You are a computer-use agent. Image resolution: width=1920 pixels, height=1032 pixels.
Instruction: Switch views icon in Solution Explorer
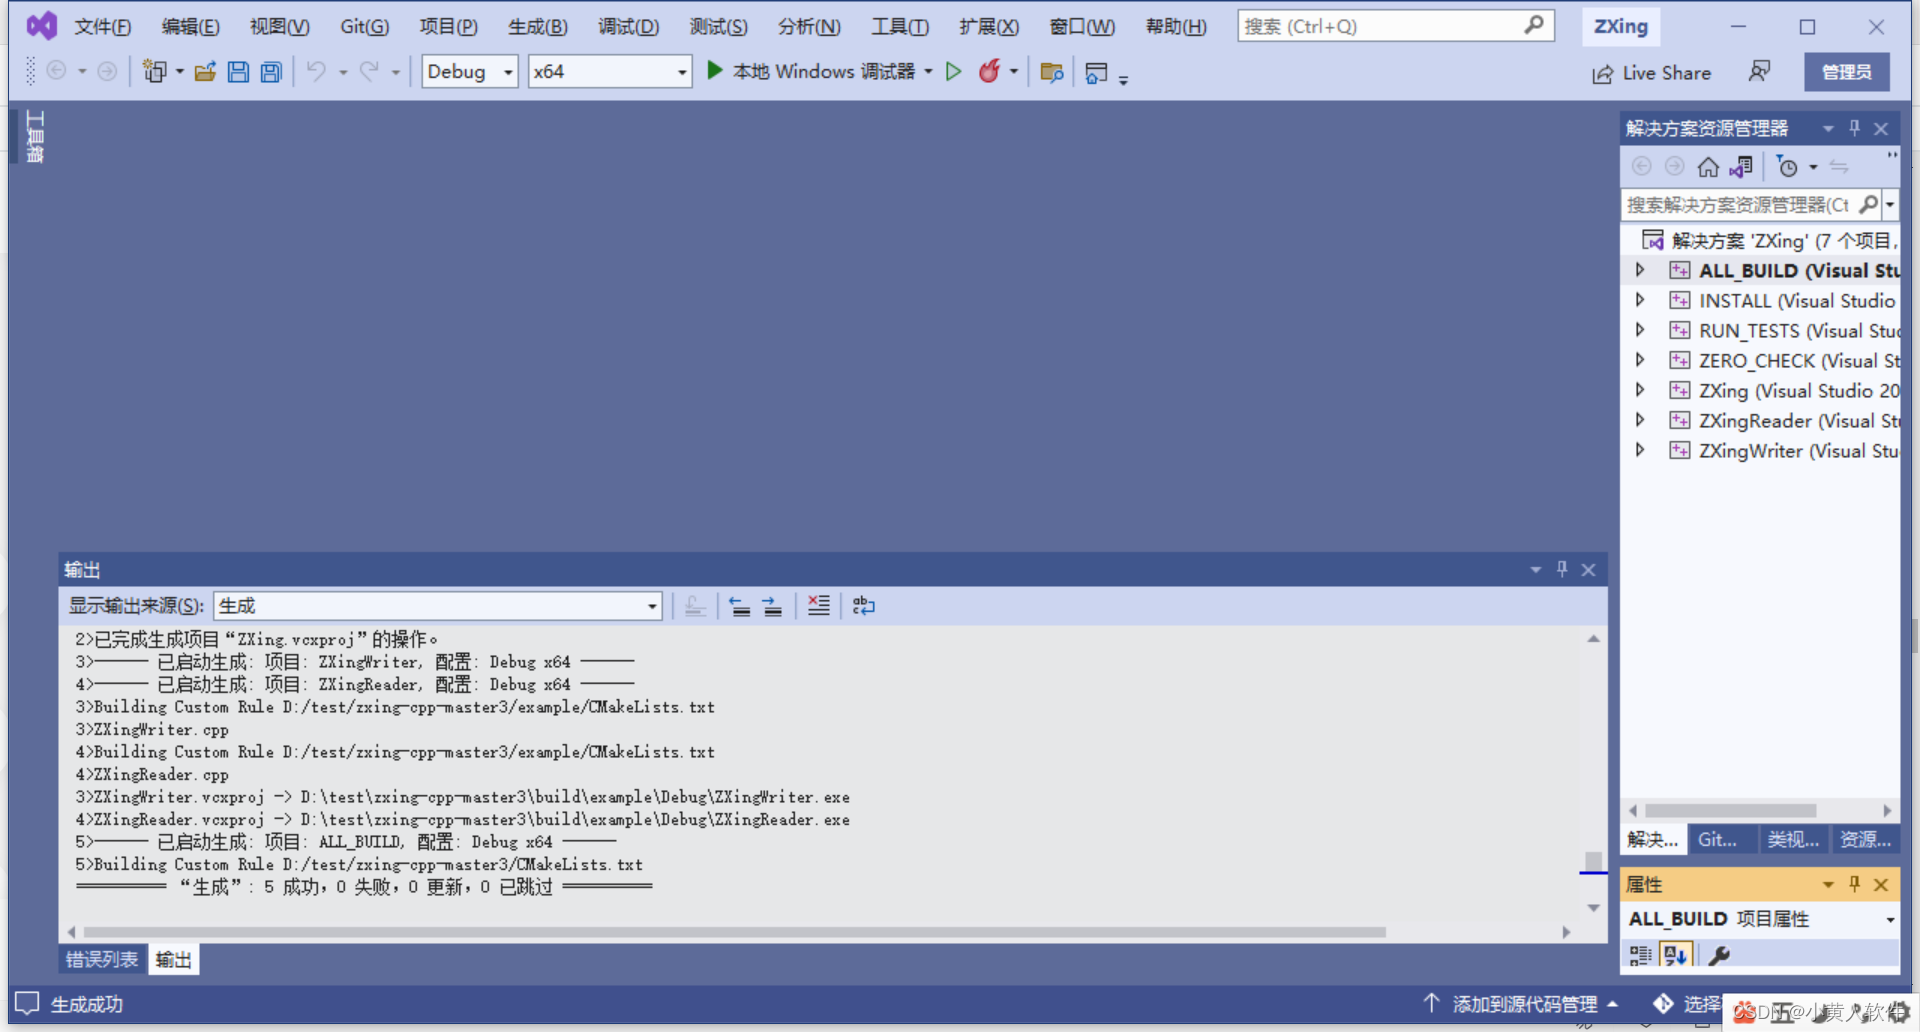(1741, 167)
